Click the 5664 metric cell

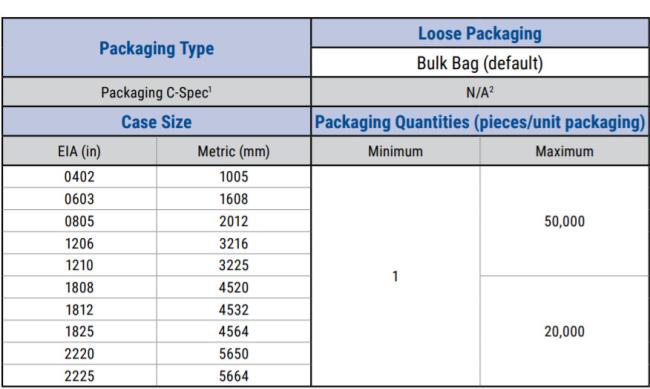click(x=234, y=376)
